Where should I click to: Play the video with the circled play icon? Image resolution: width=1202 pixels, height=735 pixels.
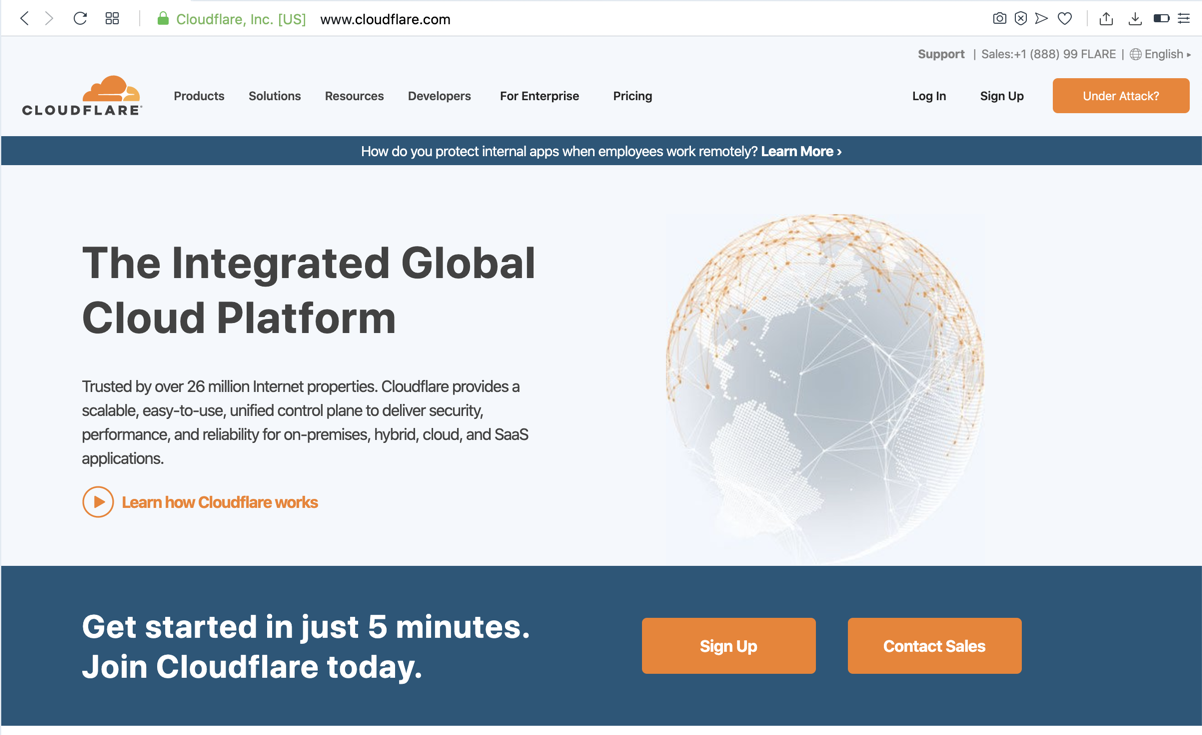coord(98,502)
